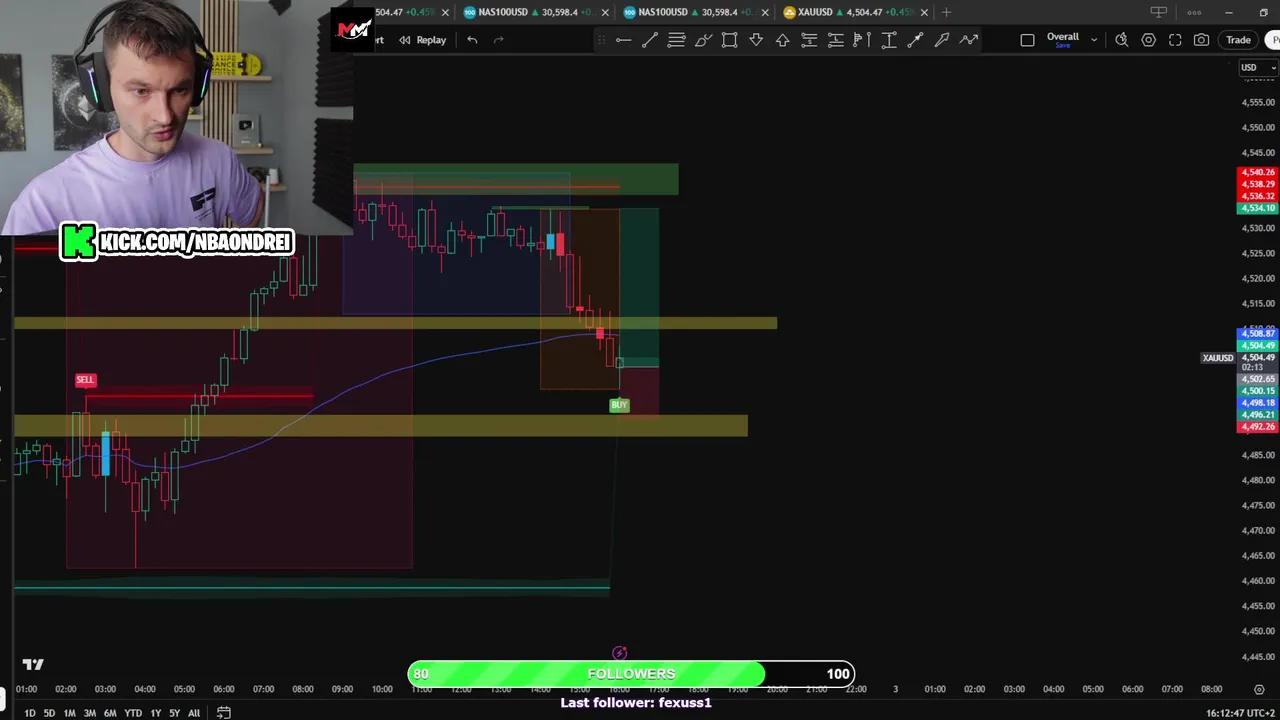Set time range to 1D
This screenshot has height=720, width=1280.
pos(30,713)
